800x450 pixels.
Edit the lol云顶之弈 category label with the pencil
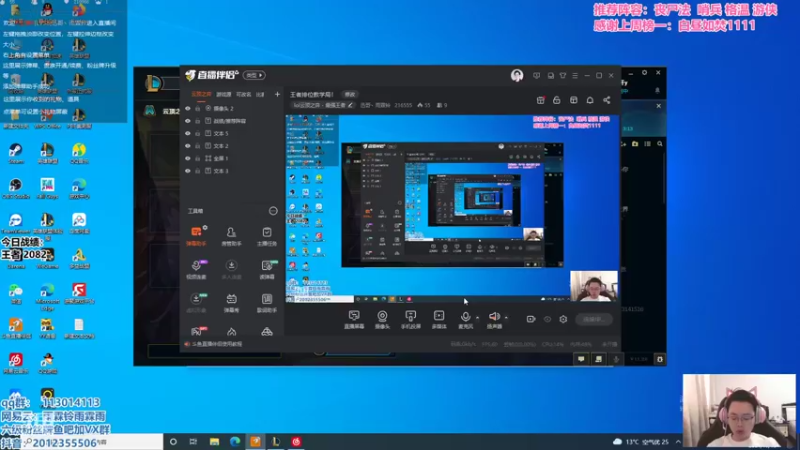(351, 105)
